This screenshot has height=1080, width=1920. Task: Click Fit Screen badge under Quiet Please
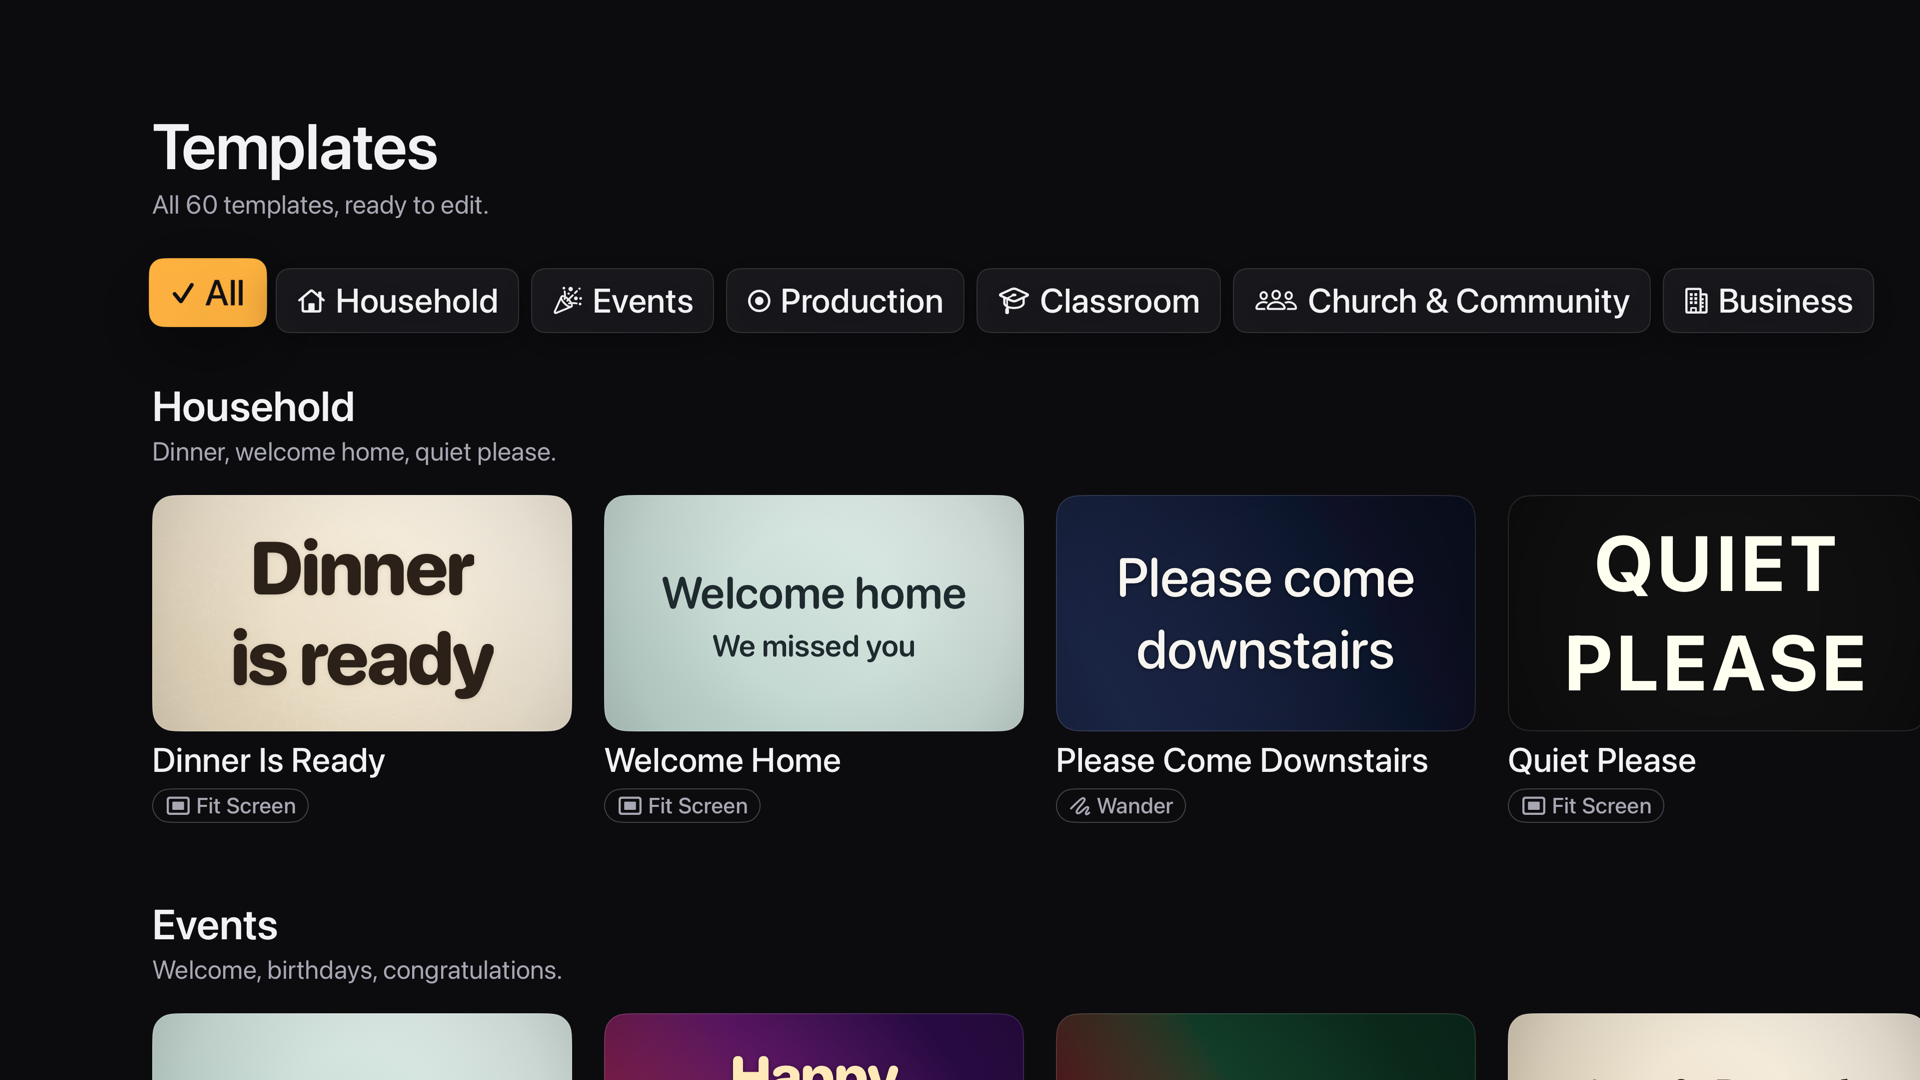[1586, 806]
